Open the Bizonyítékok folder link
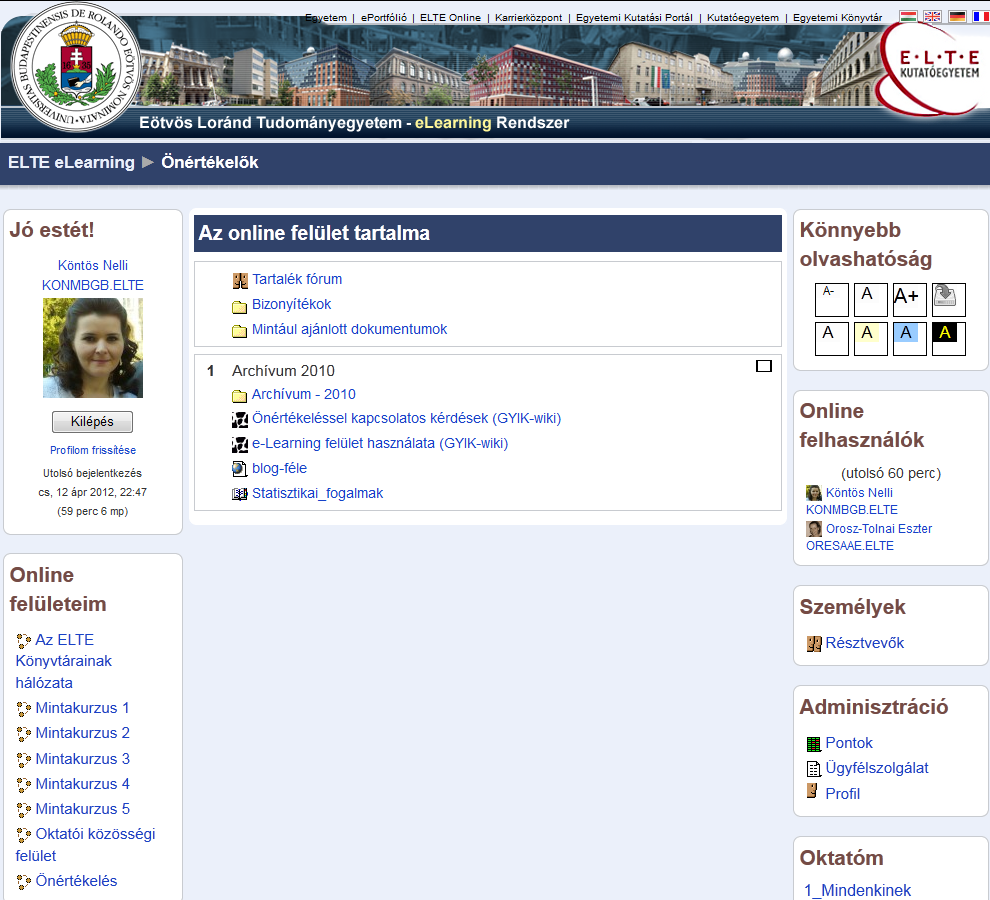This screenshot has height=900, width=990. pos(291,304)
